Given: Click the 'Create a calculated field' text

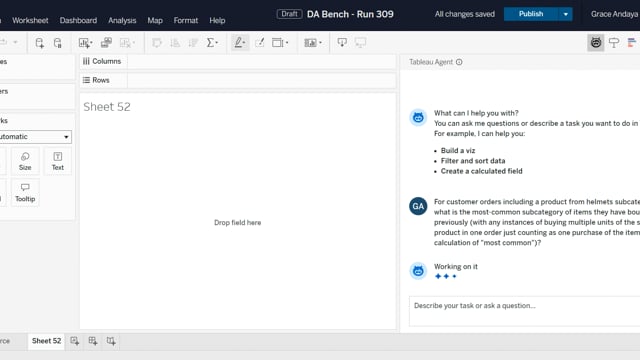Looking at the screenshot, I should 482,171.
